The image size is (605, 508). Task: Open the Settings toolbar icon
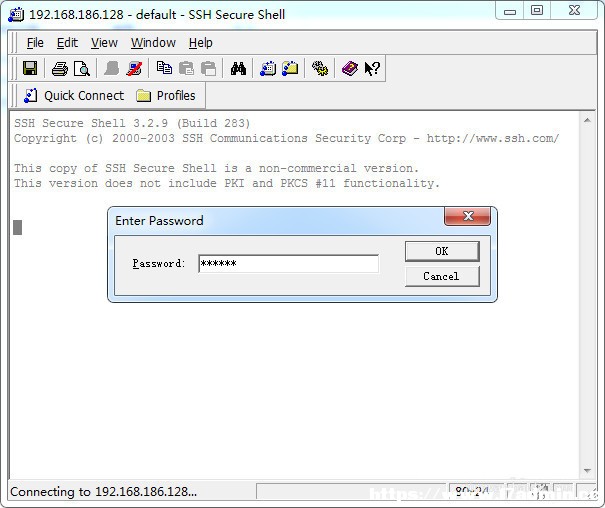pos(320,69)
